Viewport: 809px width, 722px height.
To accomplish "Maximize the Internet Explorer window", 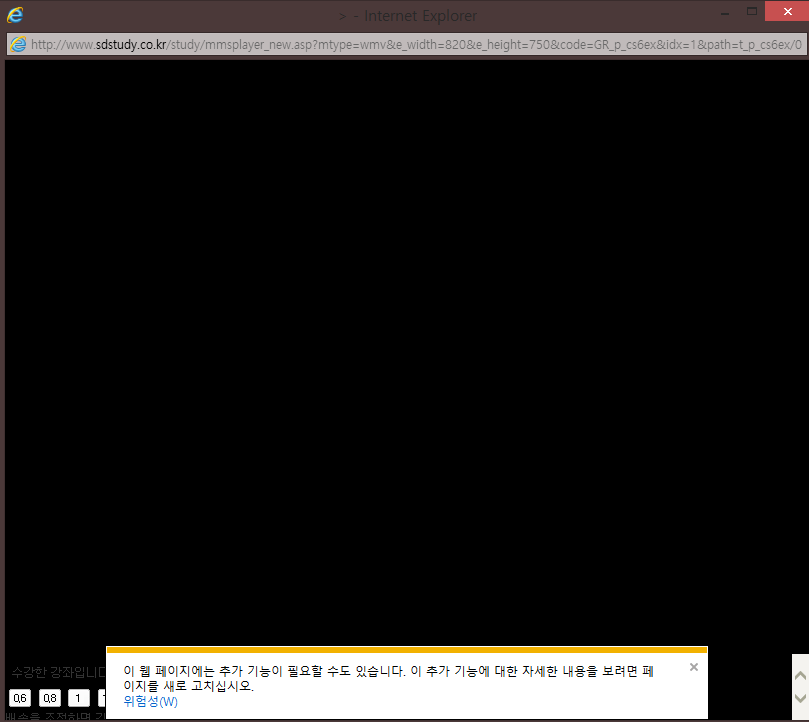I will tap(752, 11).
